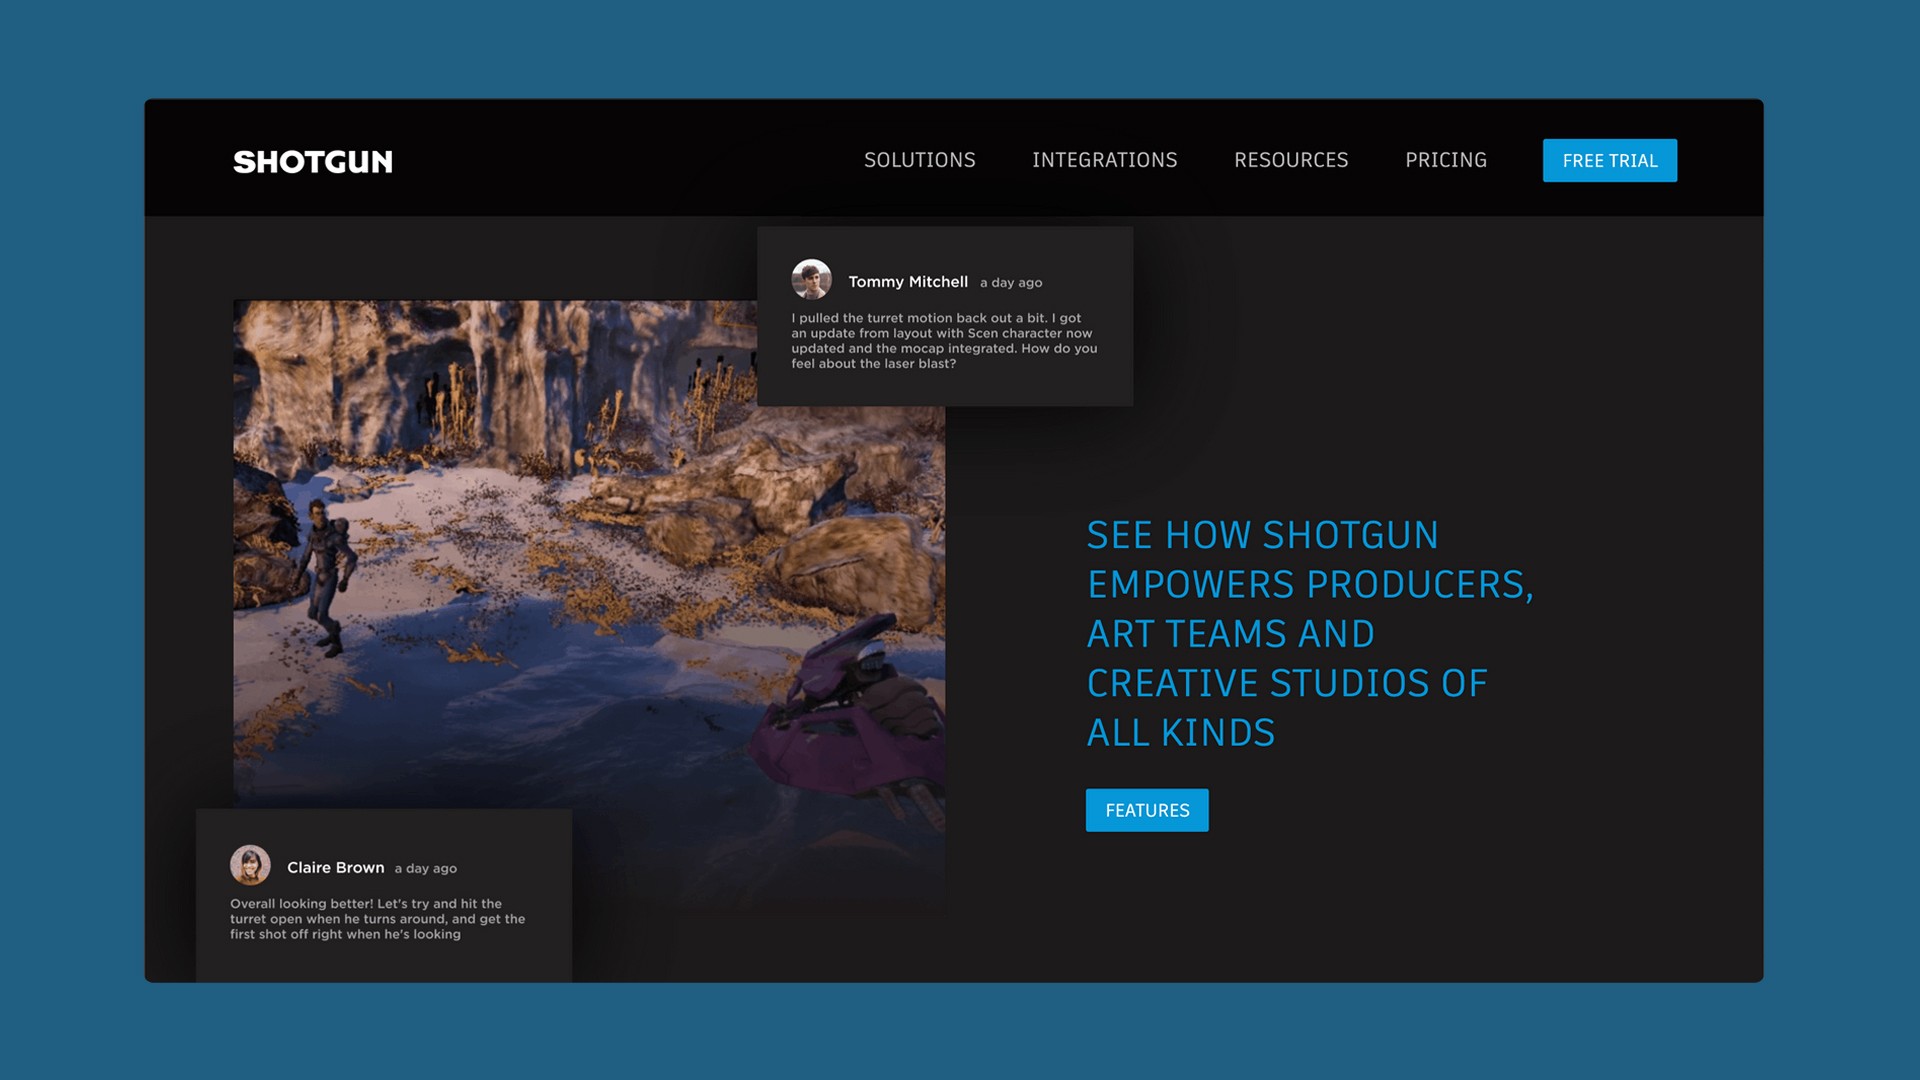Click Claire Brown's avatar photo
Image resolution: width=1920 pixels, height=1080 pixels.
pos(250,865)
